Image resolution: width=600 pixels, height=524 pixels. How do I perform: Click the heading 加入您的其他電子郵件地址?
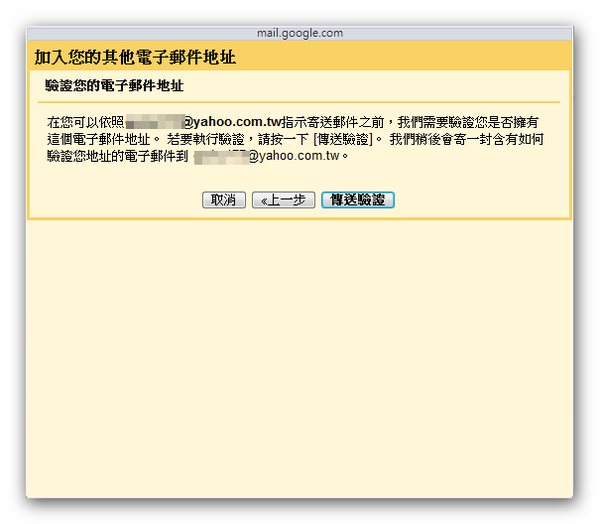tap(135, 57)
